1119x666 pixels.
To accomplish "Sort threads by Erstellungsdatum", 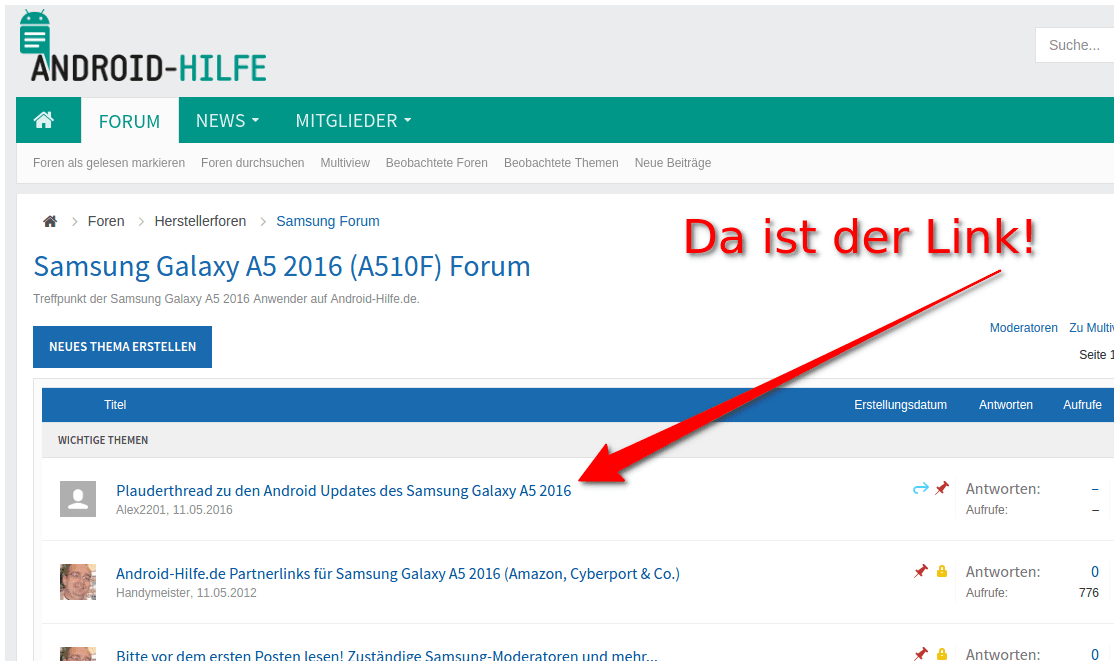I will pos(900,405).
